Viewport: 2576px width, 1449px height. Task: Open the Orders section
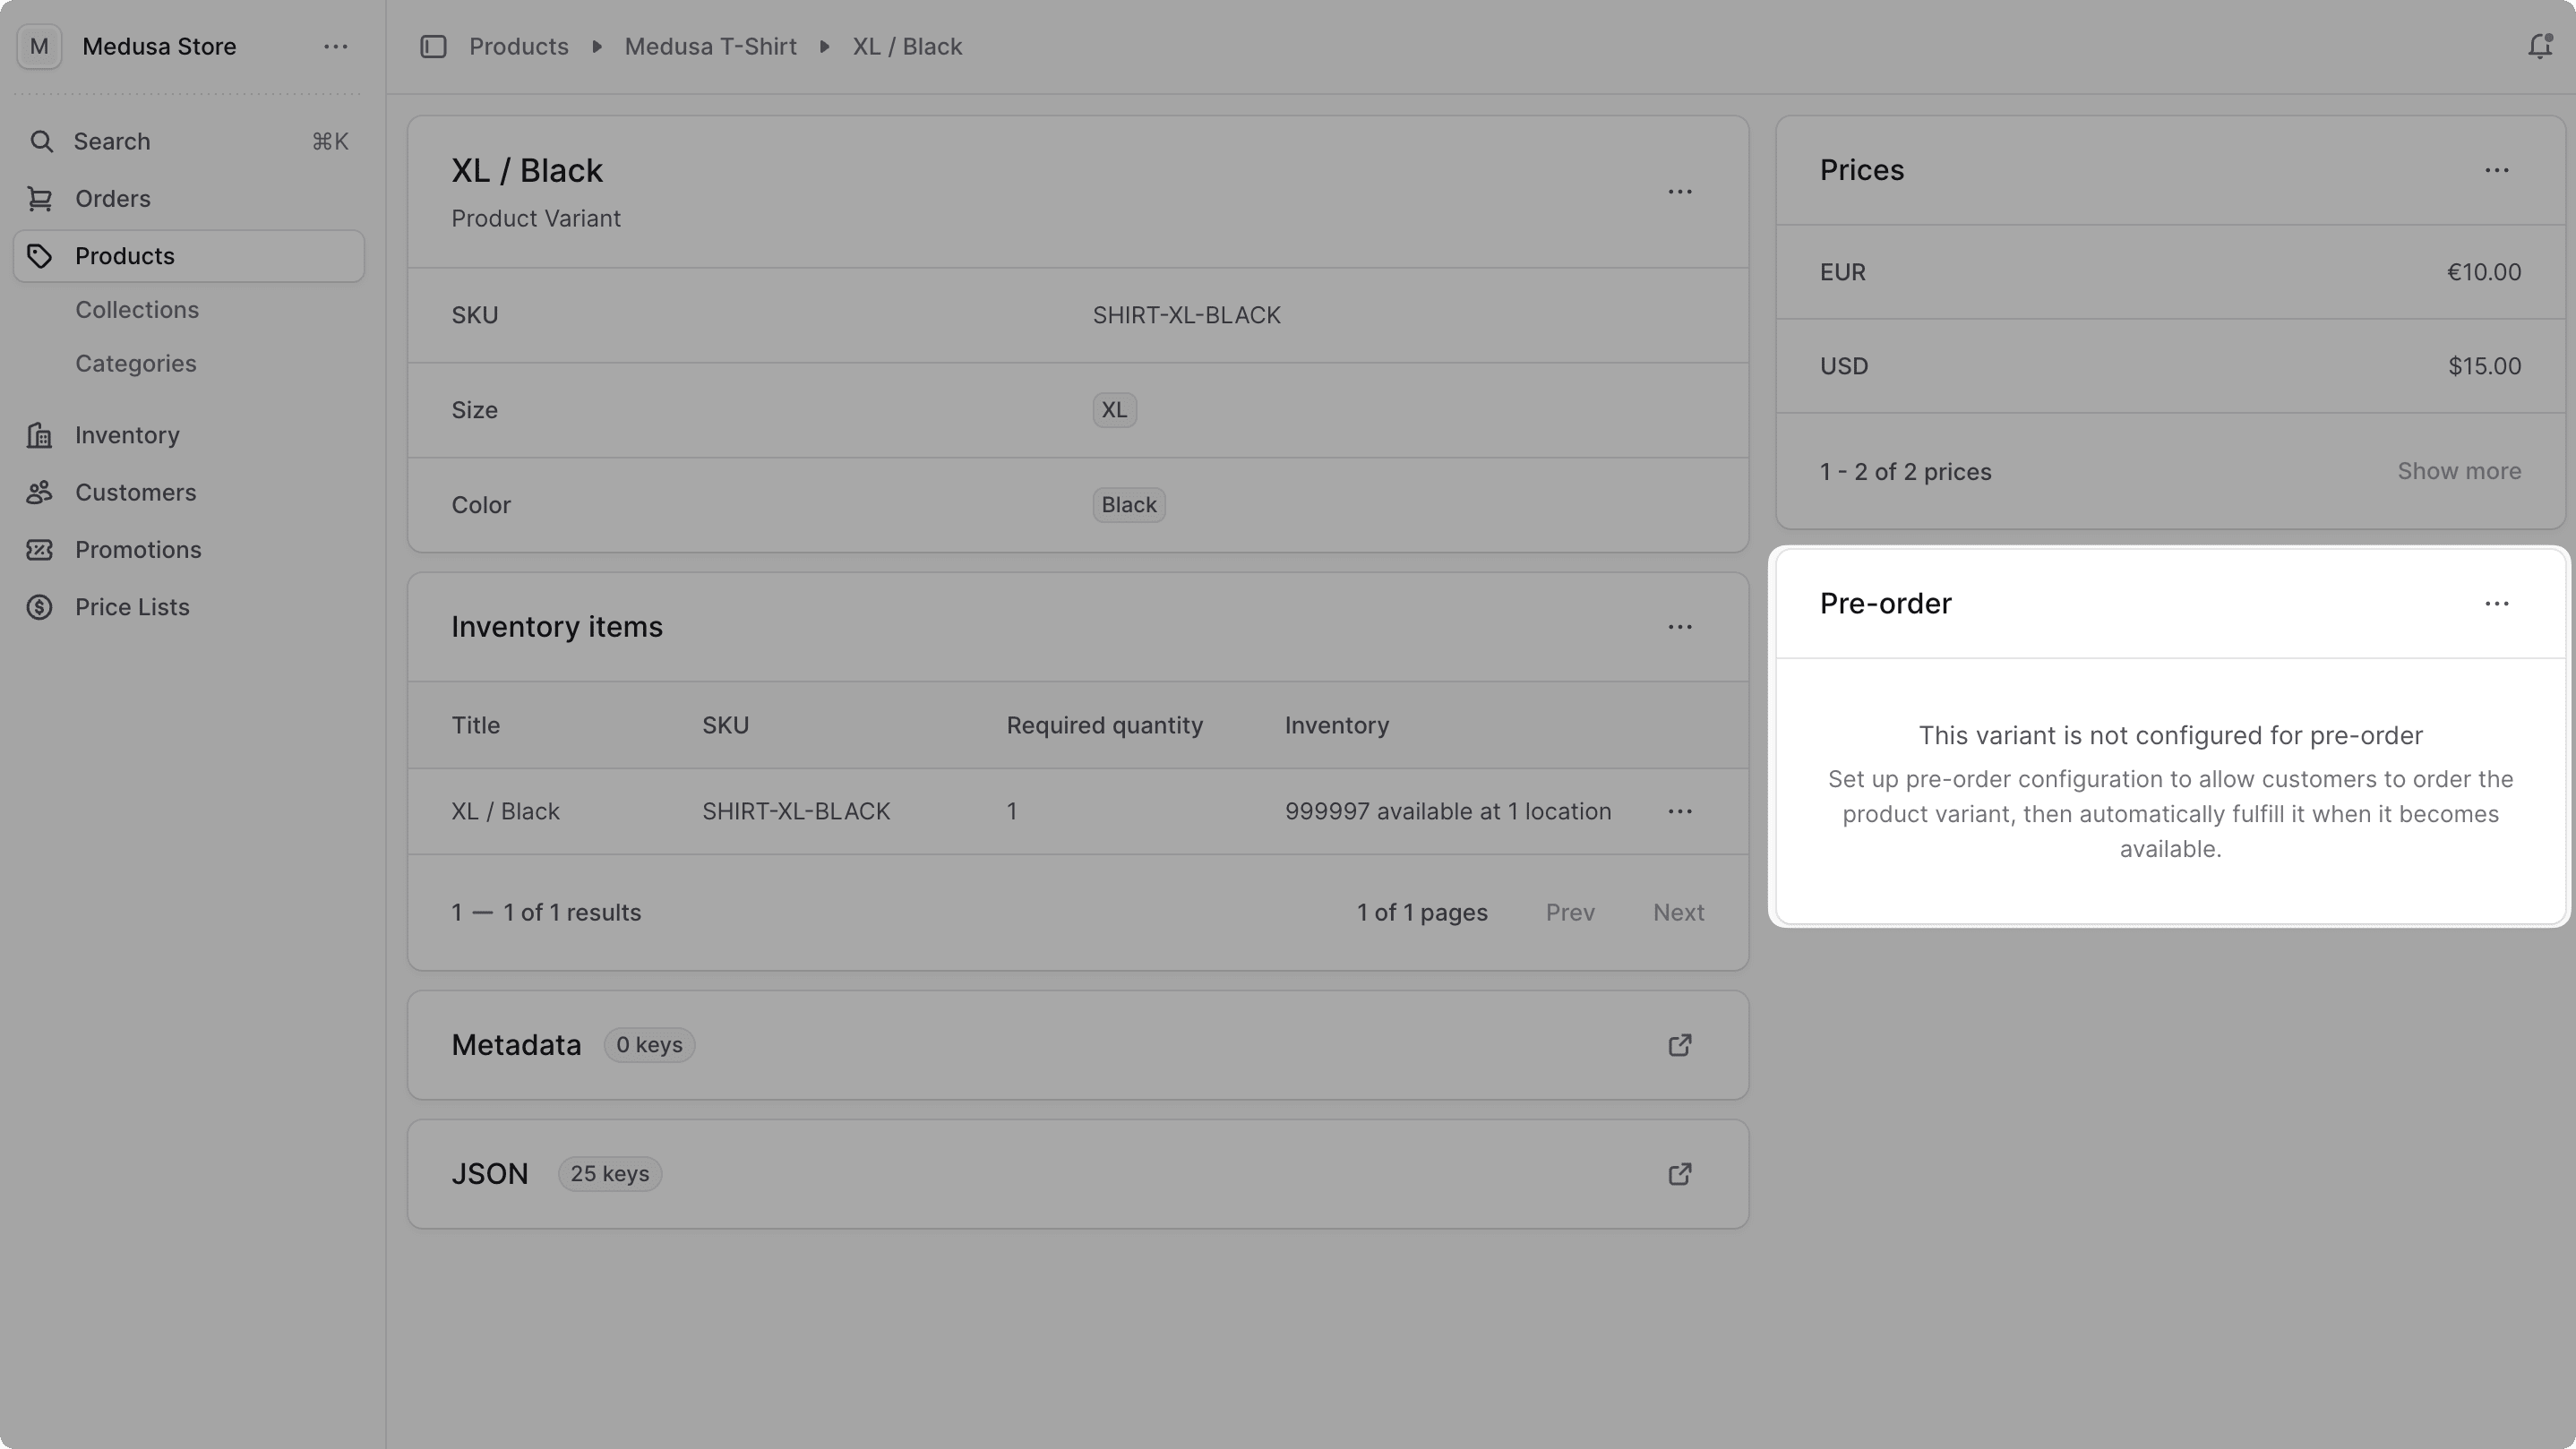pyautogui.click(x=112, y=198)
